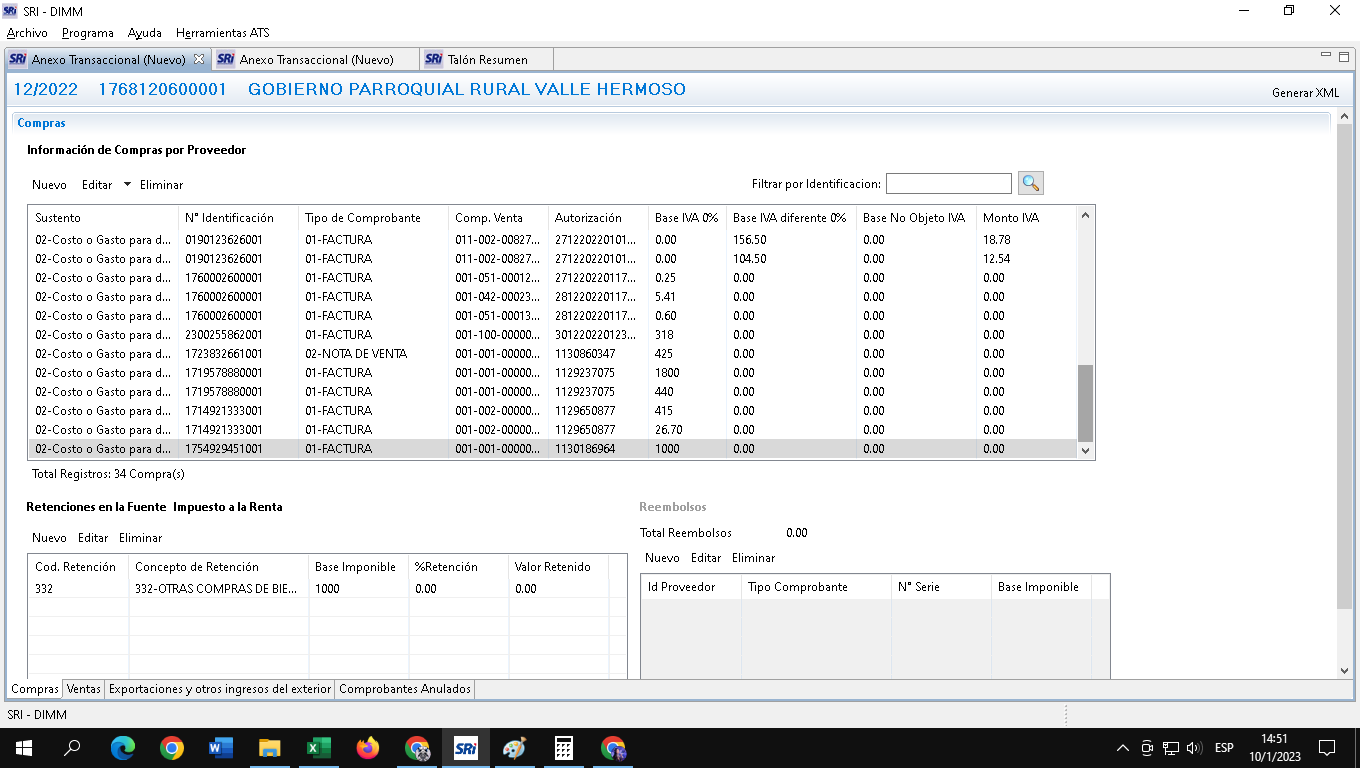1360x768 pixels.
Task: Close the first Anexo Transaccional tab
Action: click(199, 60)
